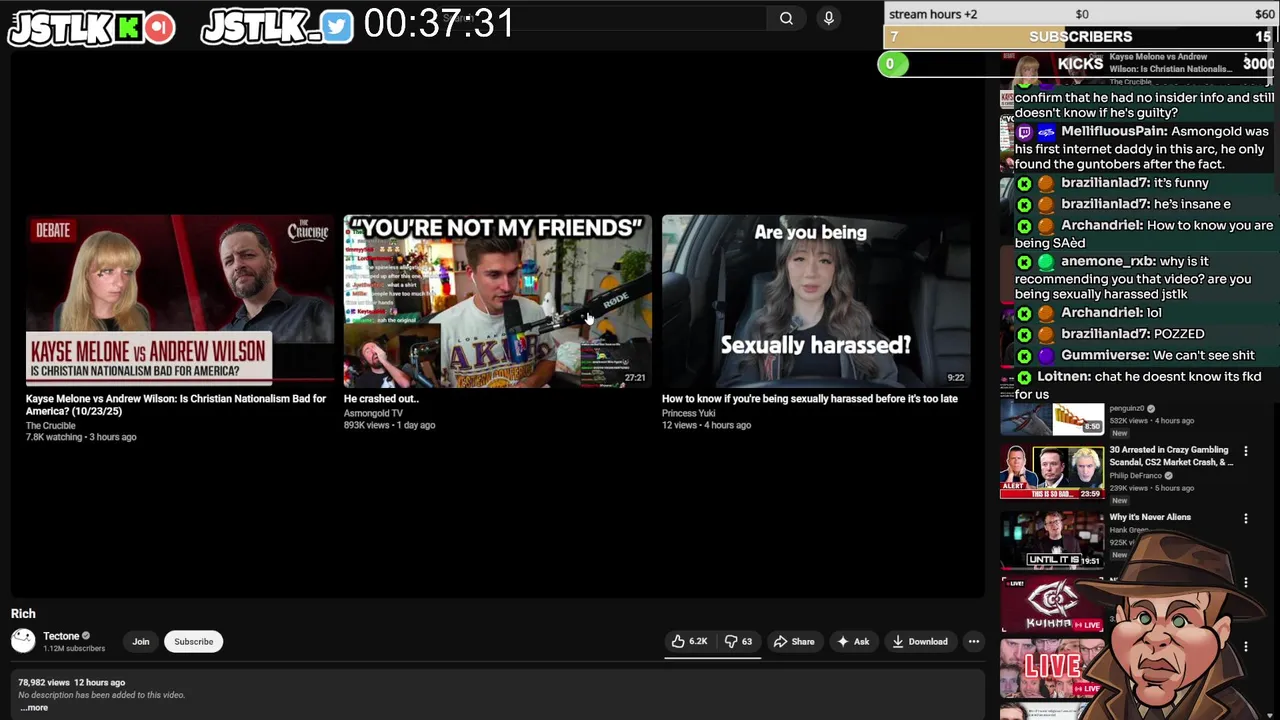Click video title 'How to know if you're being sexually harassed'
Screen dimensions: 1280x720
810,398
